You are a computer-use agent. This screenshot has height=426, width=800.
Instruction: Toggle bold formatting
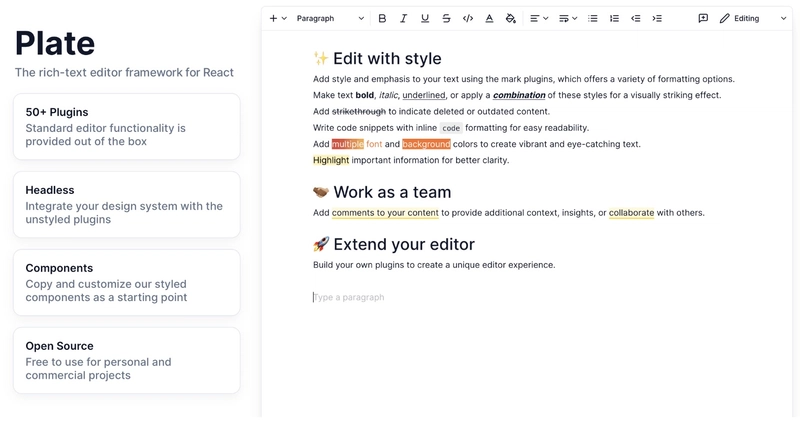coord(382,18)
